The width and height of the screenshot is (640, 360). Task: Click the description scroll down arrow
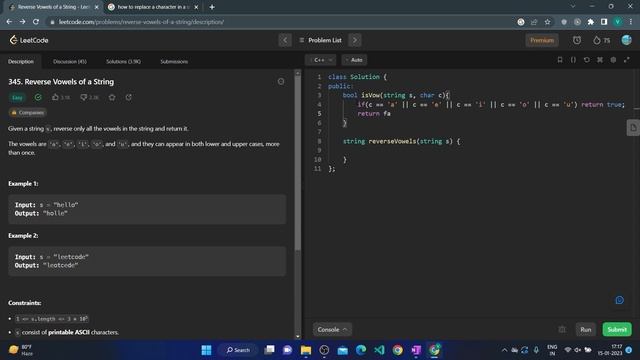coord(298,336)
